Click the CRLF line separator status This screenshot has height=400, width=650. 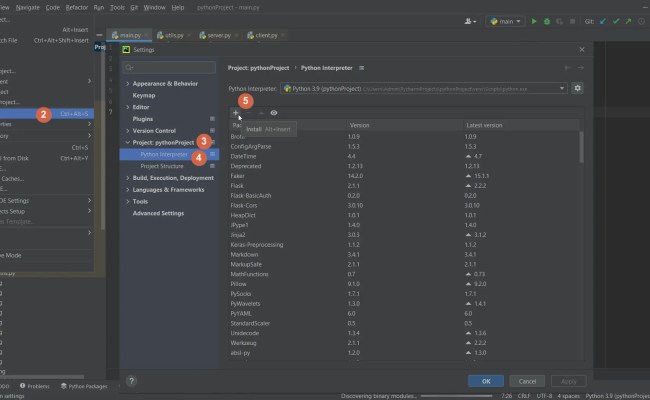[524, 396]
